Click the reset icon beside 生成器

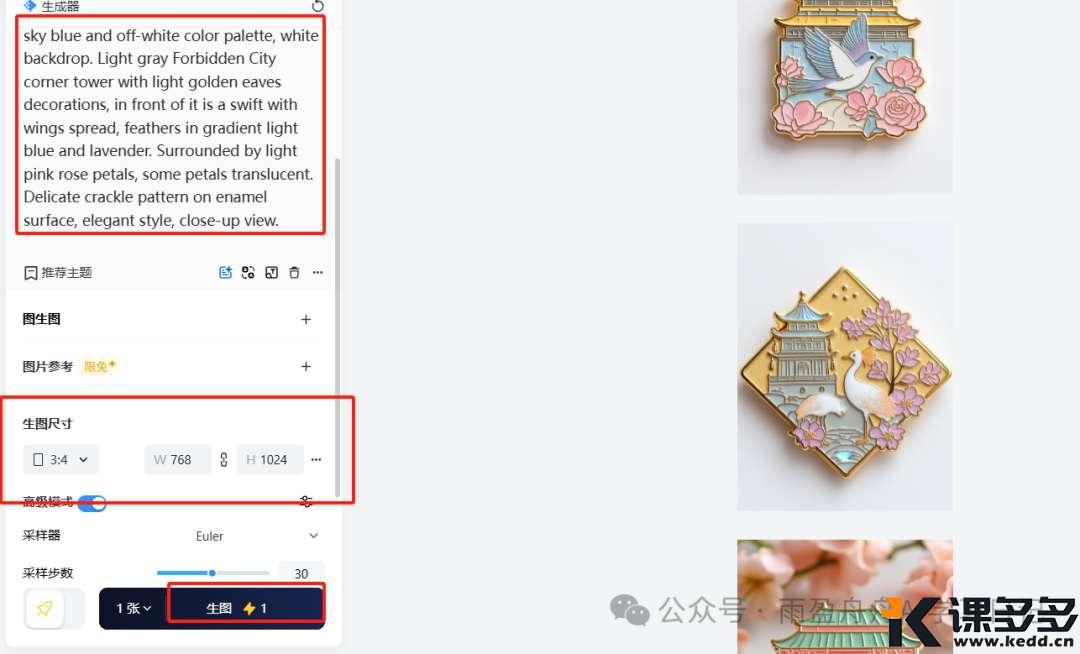(x=318, y=6)
